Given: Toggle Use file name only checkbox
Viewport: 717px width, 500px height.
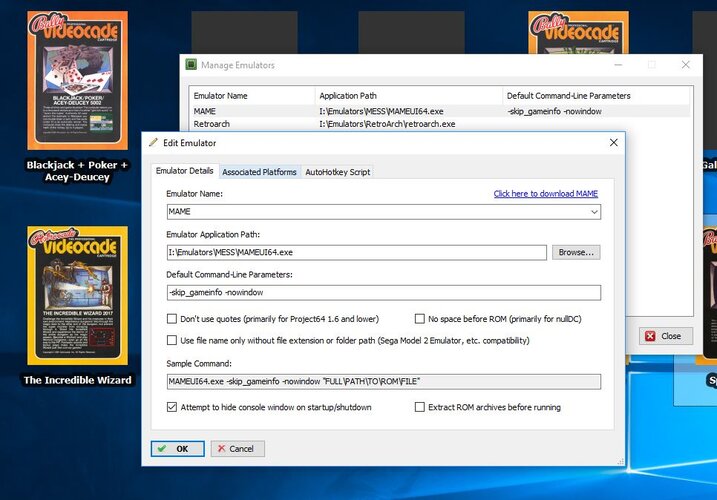Looking at the screenshot, I should [172, 340].
